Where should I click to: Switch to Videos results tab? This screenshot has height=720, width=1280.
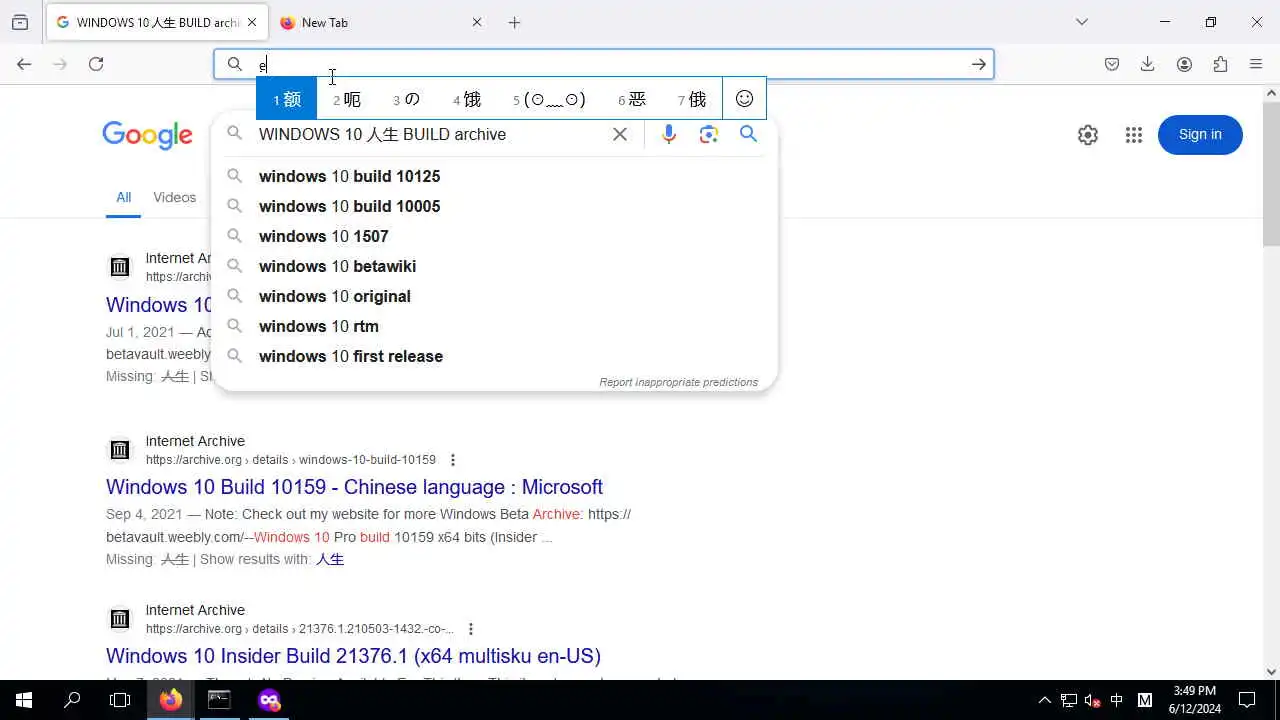[x=174, y=197]
